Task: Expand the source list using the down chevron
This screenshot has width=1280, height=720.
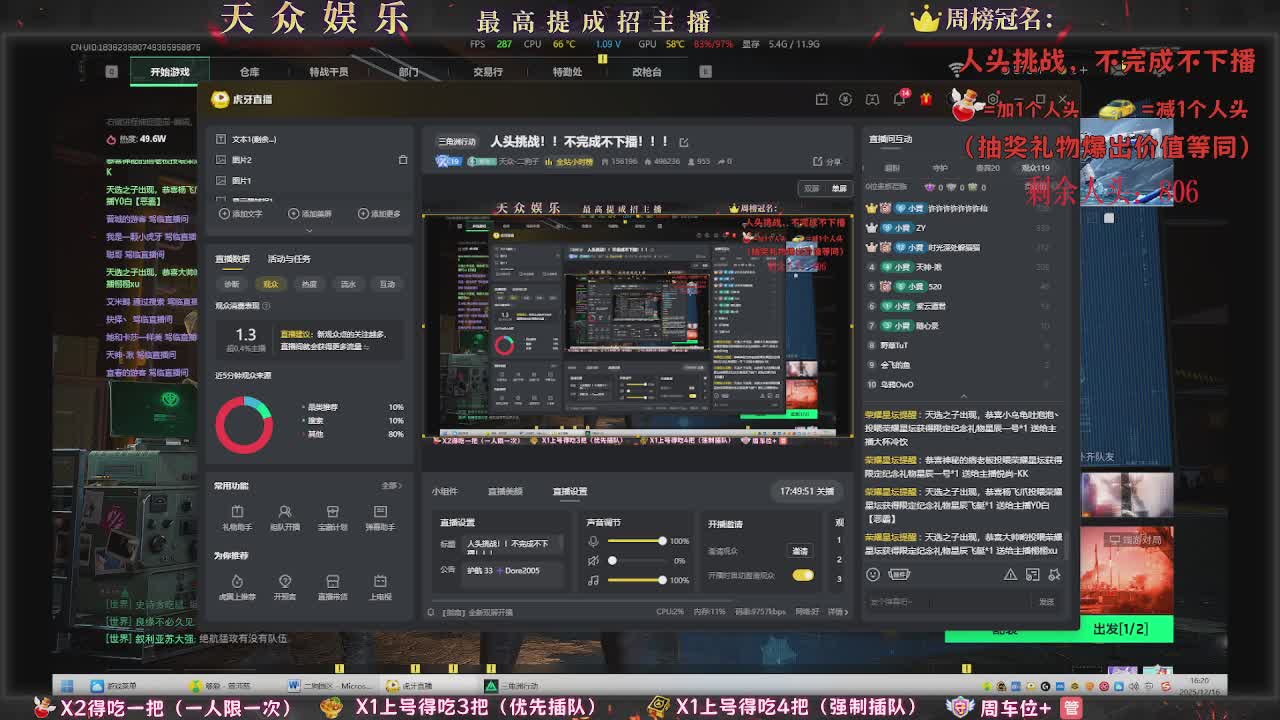Action: [309, 229]
